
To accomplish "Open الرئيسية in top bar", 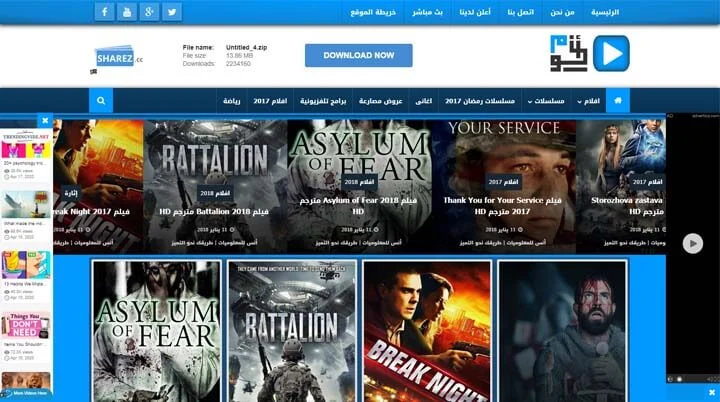I will point(605,12).
